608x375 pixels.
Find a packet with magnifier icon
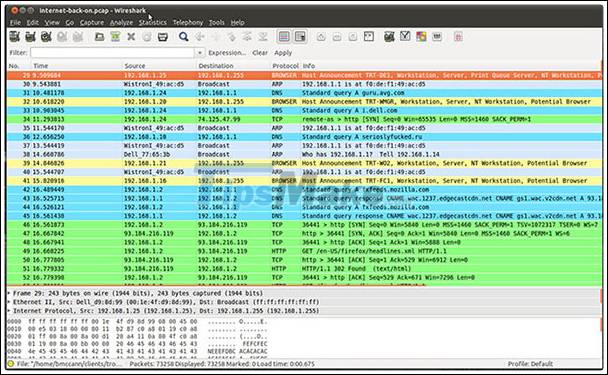(183, 37)
